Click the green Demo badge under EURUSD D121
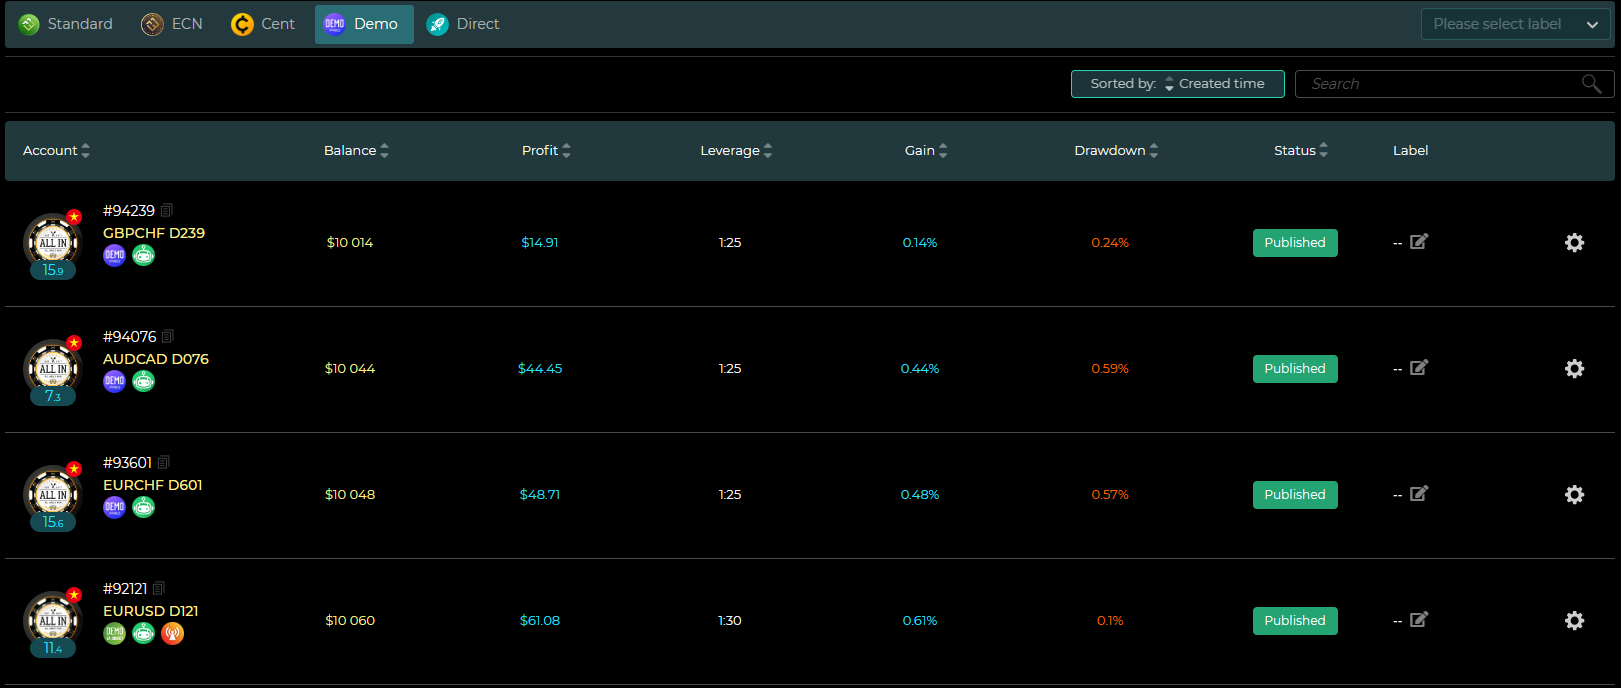 click(115, 634)
